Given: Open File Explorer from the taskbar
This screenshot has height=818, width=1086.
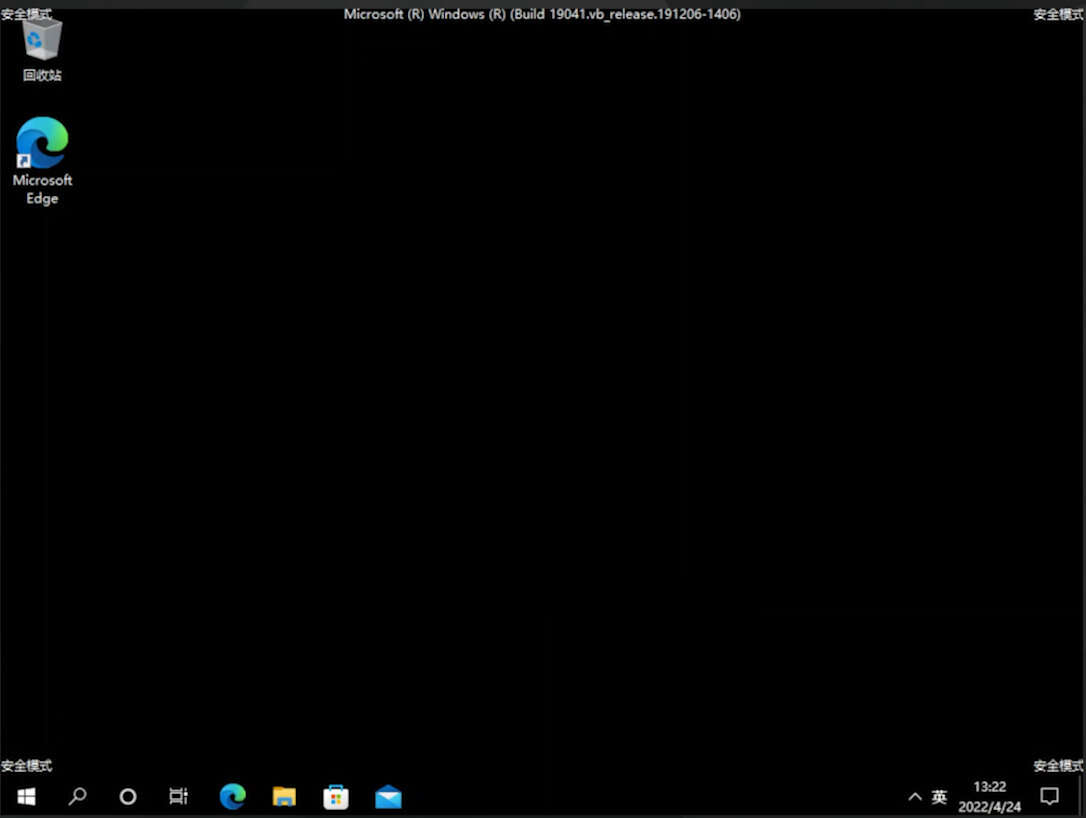Looking at the screenshot, I should (284, 797).
